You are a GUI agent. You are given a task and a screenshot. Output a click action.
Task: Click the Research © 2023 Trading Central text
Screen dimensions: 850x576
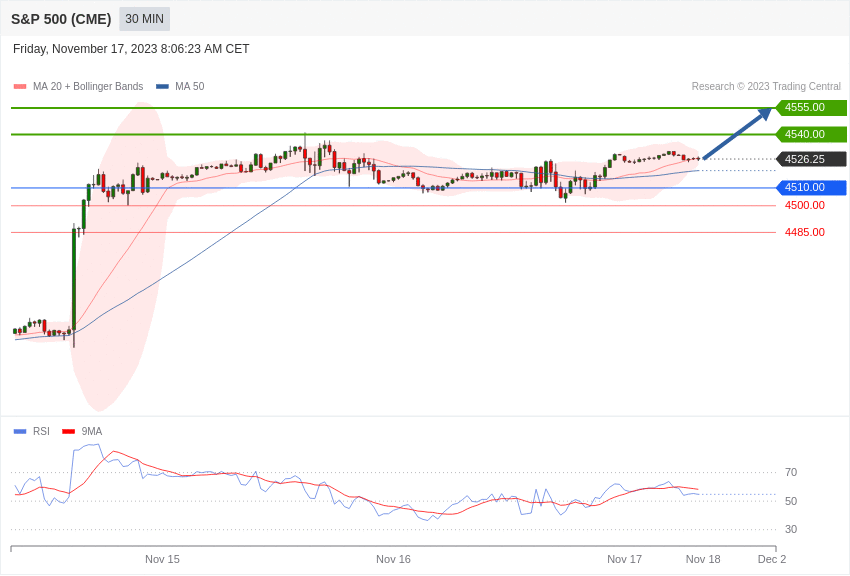tap(766, 87)
